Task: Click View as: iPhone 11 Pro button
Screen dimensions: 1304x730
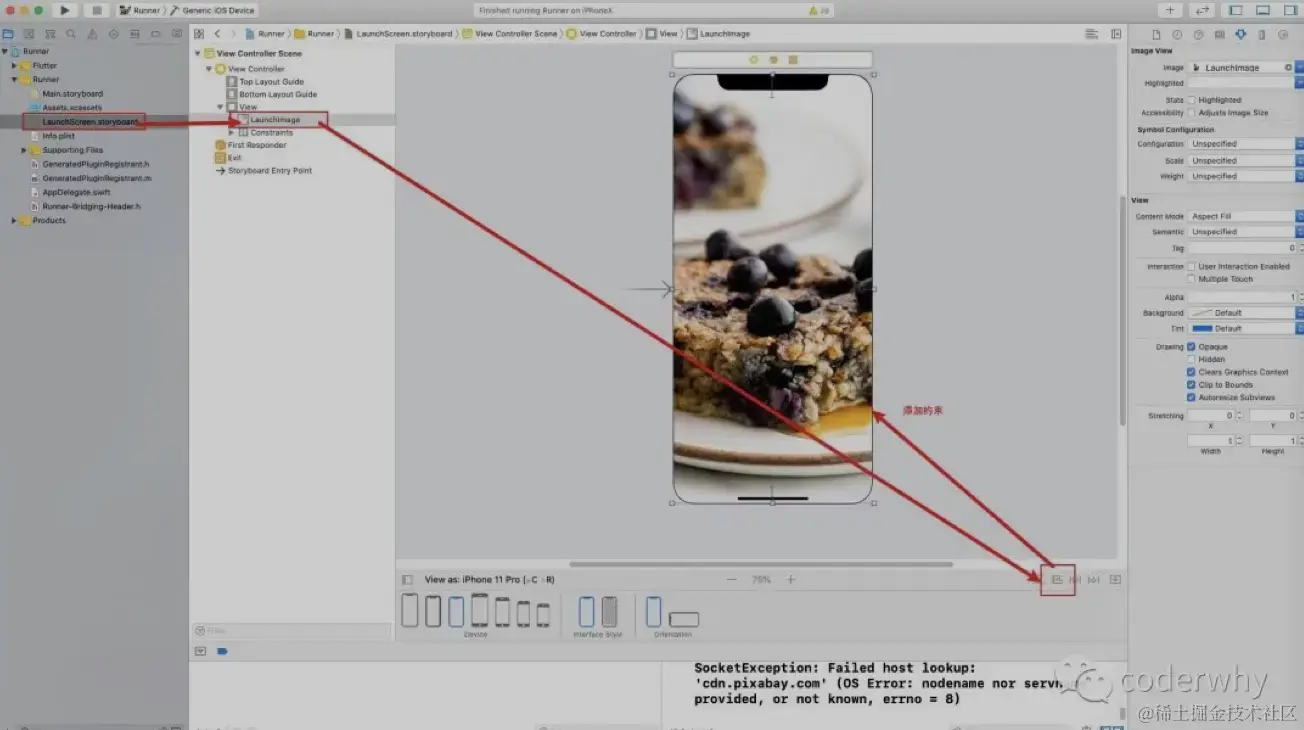Action: 490,579
